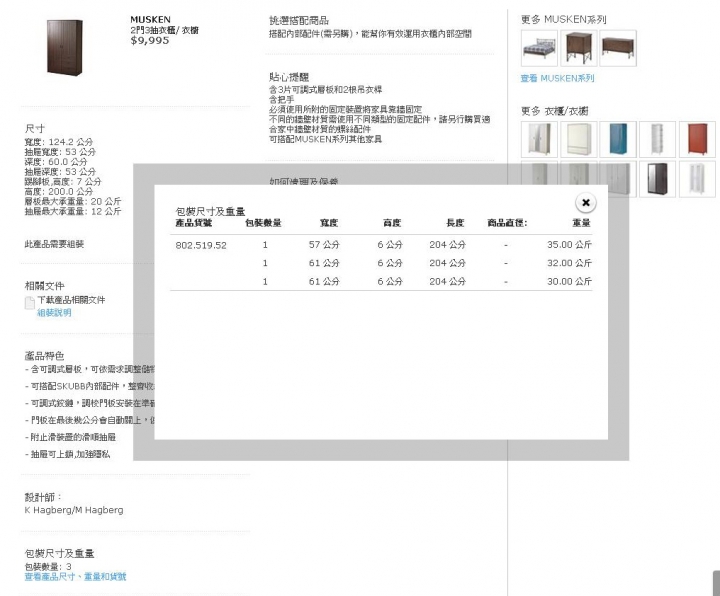Click the 挑選搭配商品 heading
Image resolution: width=720 pixels, height=596 pixels.
pyautogui.click(x=299, y=21)
